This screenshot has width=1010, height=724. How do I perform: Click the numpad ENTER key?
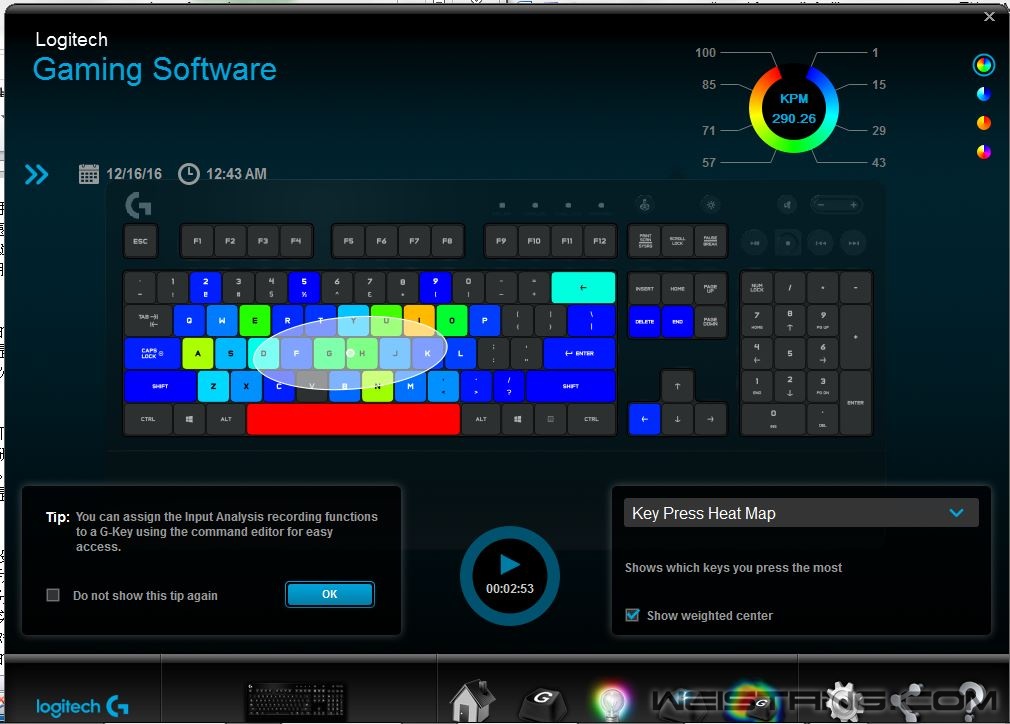[x=855, y=403]
